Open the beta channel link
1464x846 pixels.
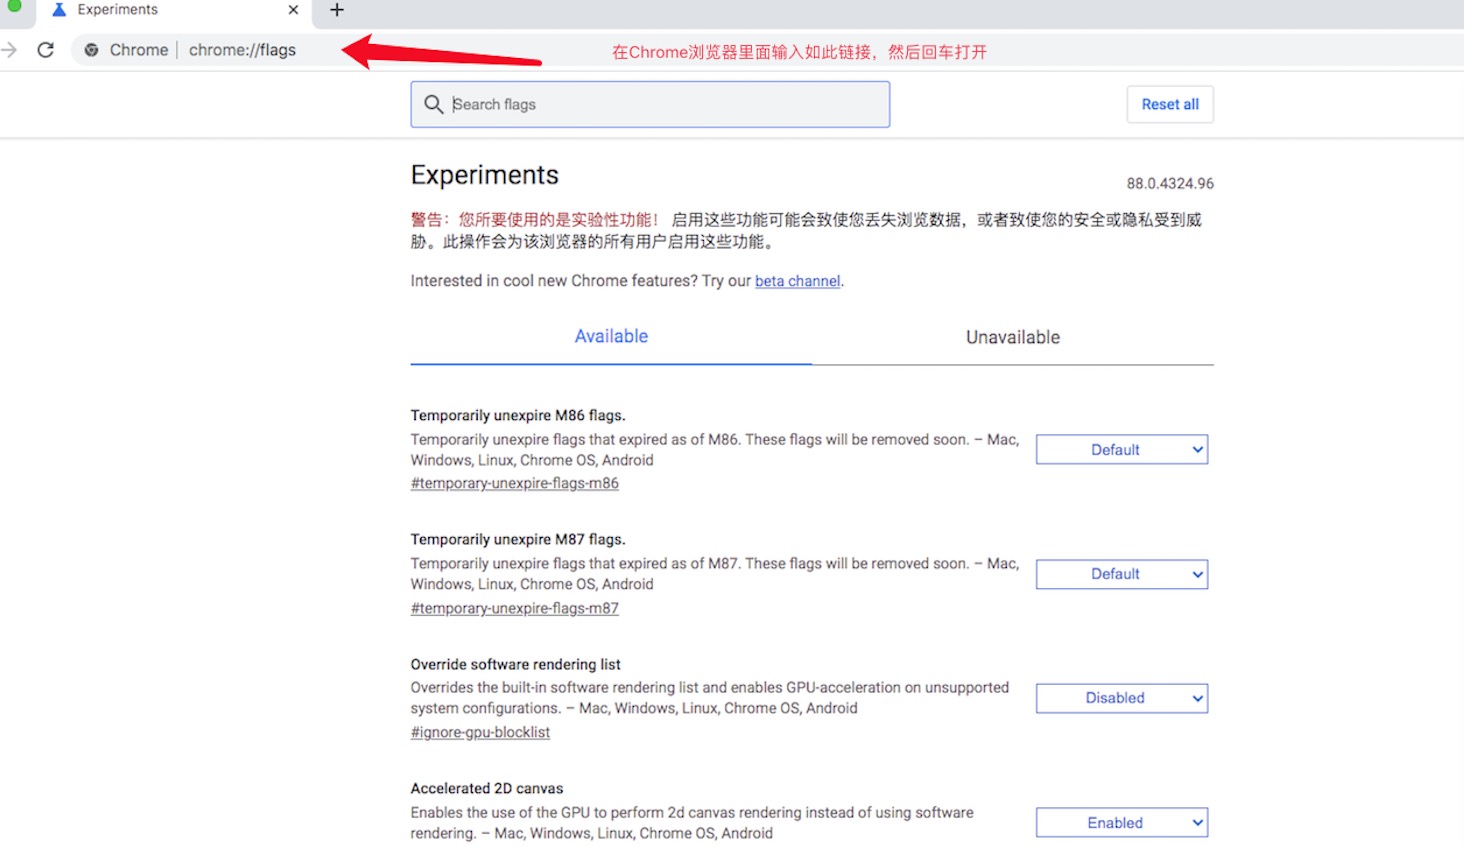pos(797,281)
